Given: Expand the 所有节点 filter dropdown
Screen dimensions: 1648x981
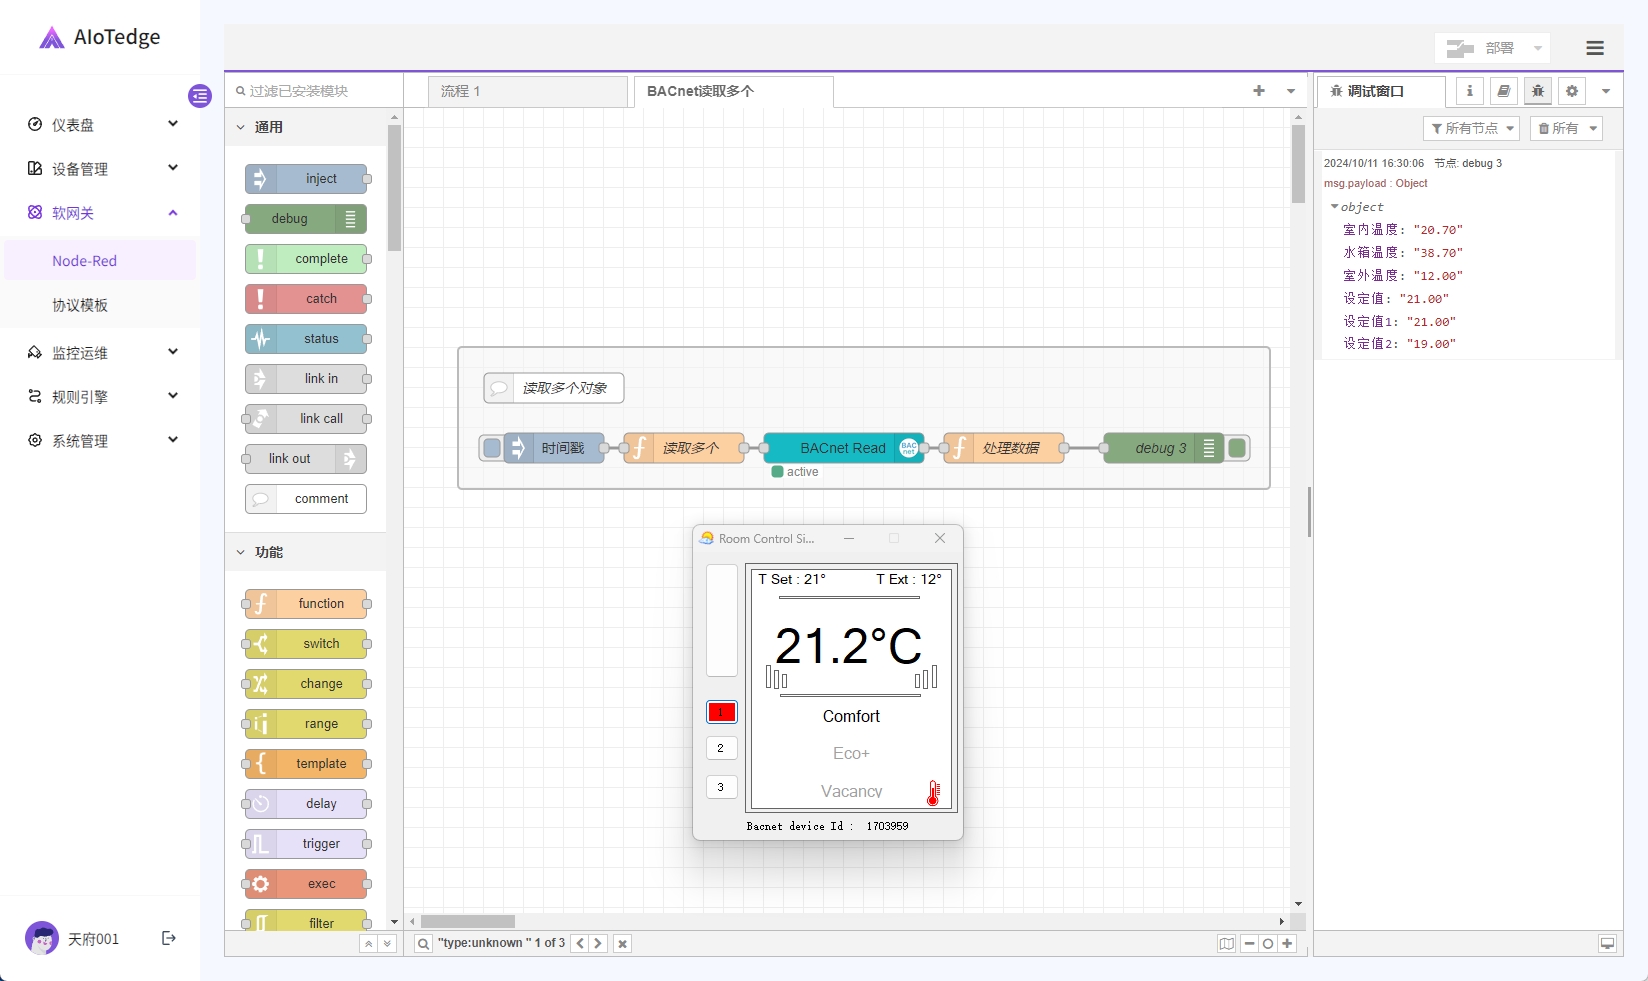Looking at the screenshot, I should tap(1471, 128).
